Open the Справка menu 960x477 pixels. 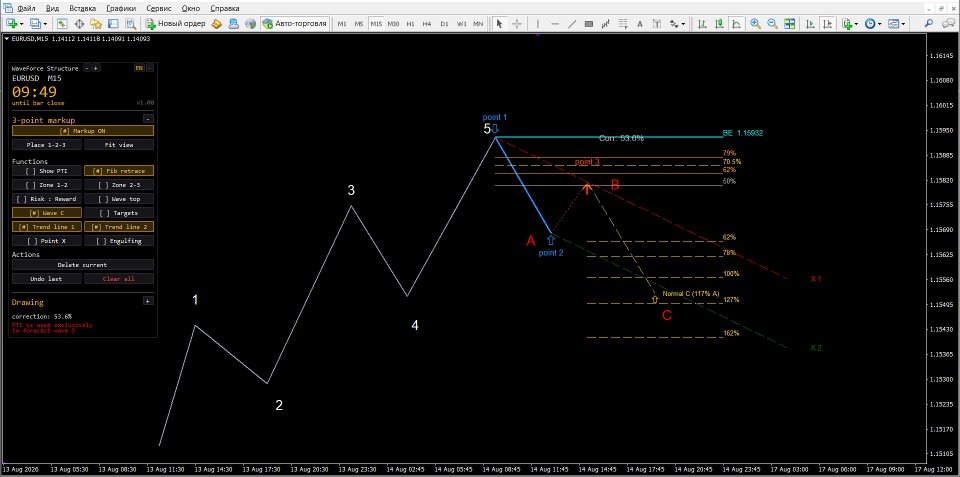[x=225, y=9]
